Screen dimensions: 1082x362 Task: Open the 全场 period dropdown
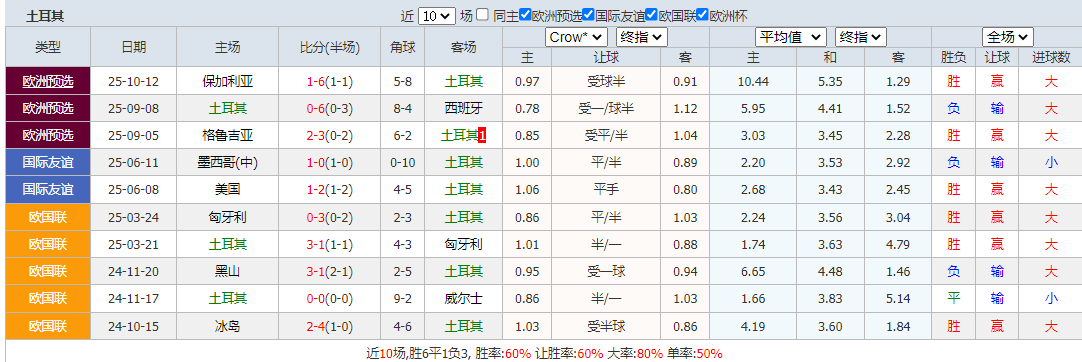point(1007,37)
